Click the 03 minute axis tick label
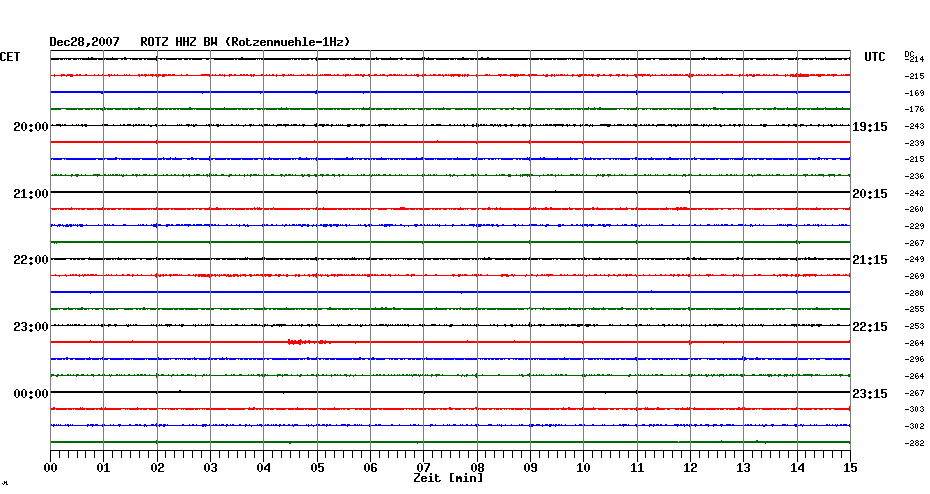This screenshot has height=494, width=930. (x=211, y=468)
